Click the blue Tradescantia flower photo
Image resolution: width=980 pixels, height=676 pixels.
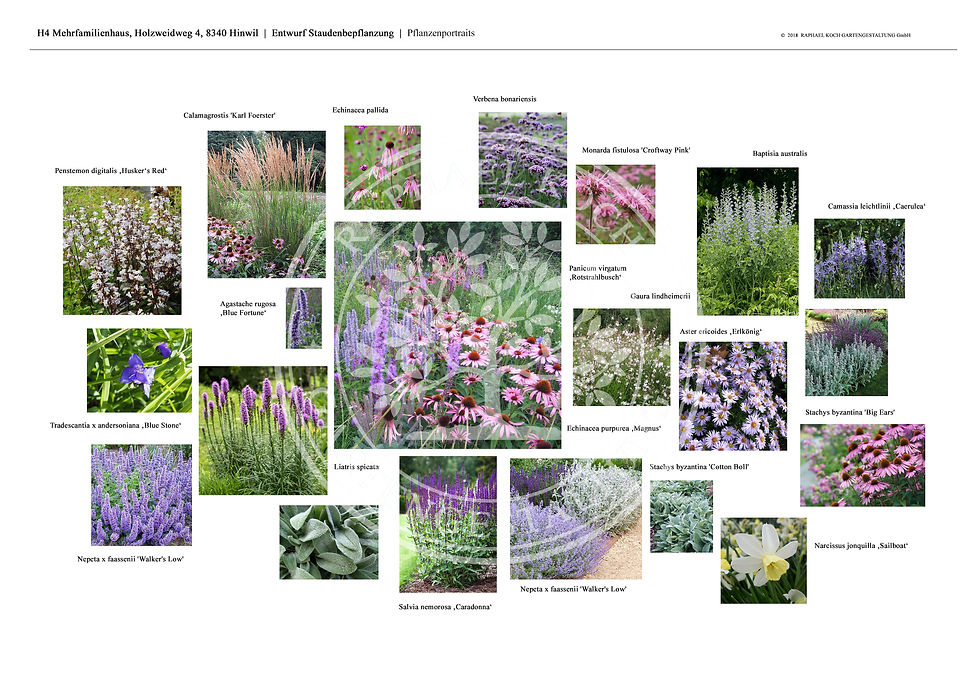(140, 370)
